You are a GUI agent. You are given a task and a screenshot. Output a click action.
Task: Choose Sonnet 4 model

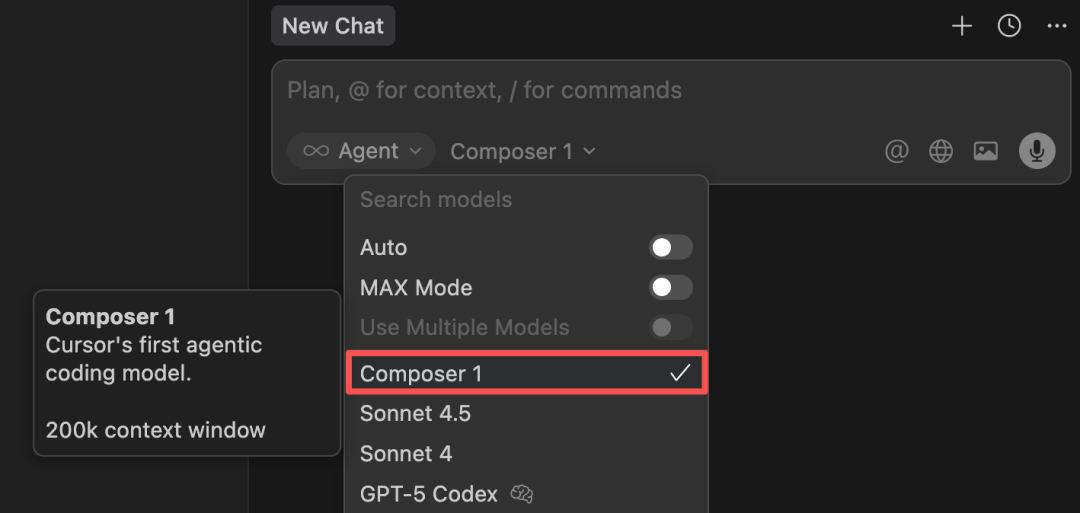pos(526,454)
